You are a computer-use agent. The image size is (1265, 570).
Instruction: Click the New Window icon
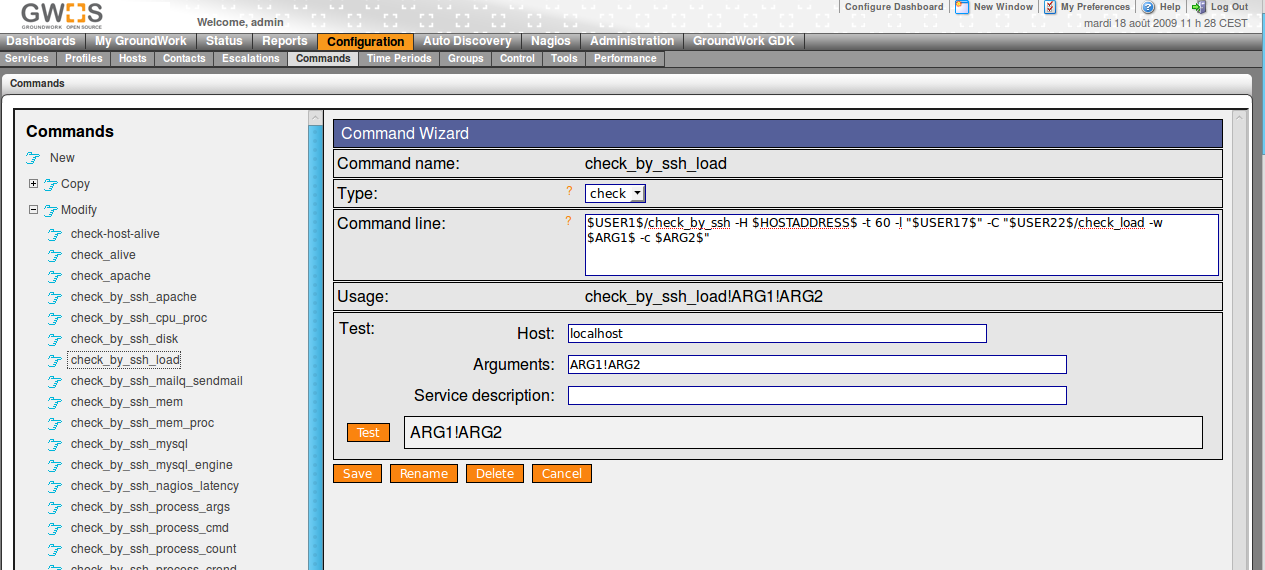[962, 7]
